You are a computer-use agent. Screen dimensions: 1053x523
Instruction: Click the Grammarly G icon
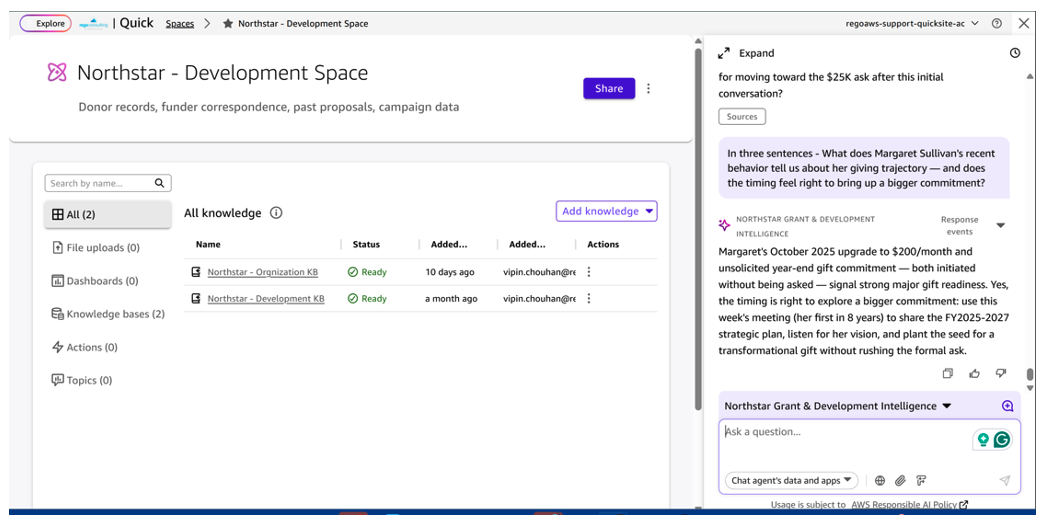1002,440
